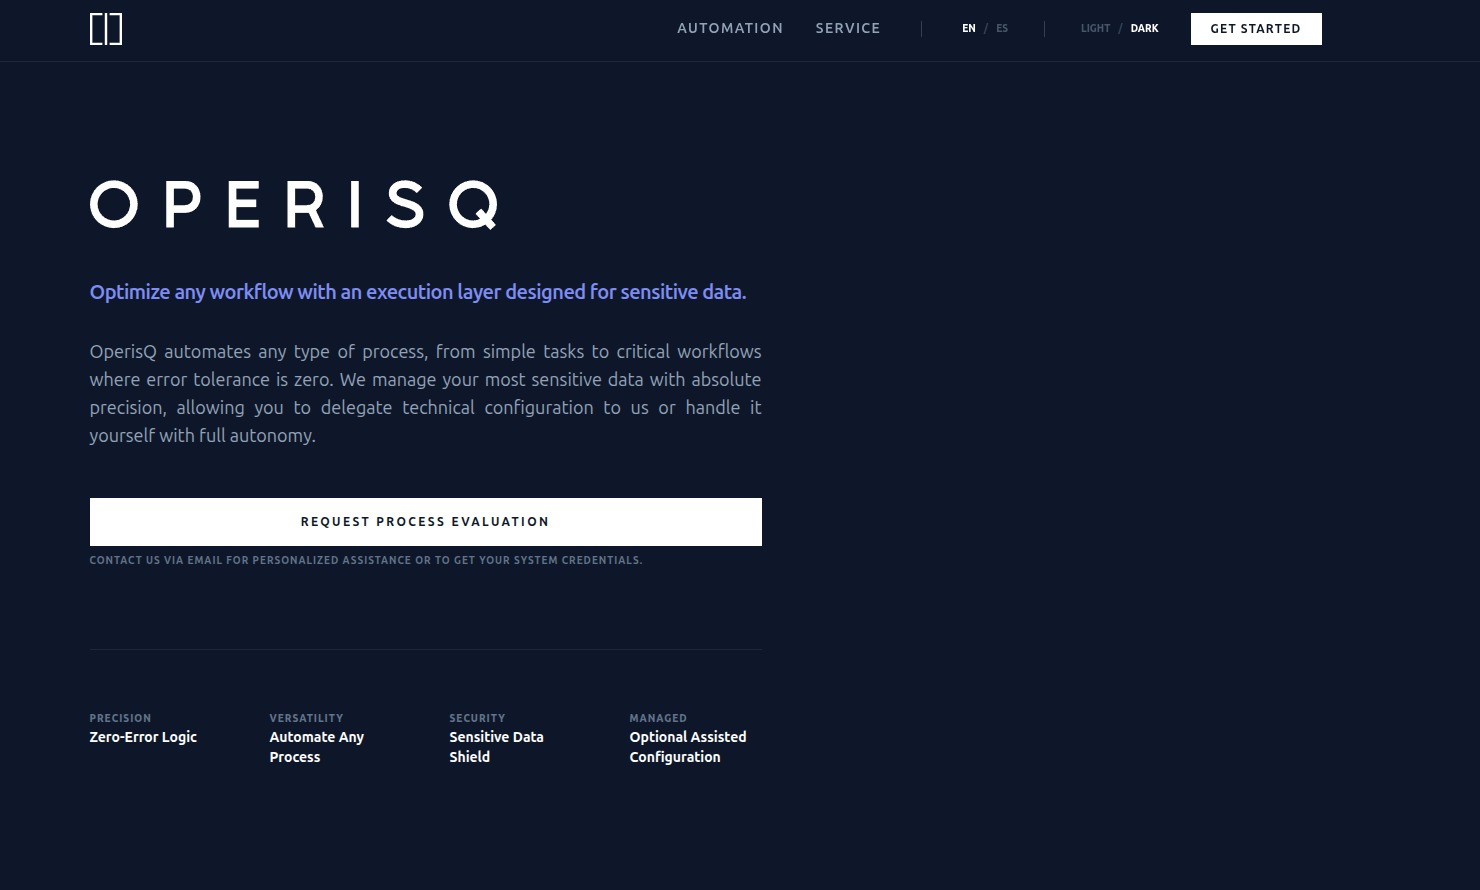Screen dimensions: 1480x890
Task: Open the AUTOMATION menu
Action: tap(730, 28)
